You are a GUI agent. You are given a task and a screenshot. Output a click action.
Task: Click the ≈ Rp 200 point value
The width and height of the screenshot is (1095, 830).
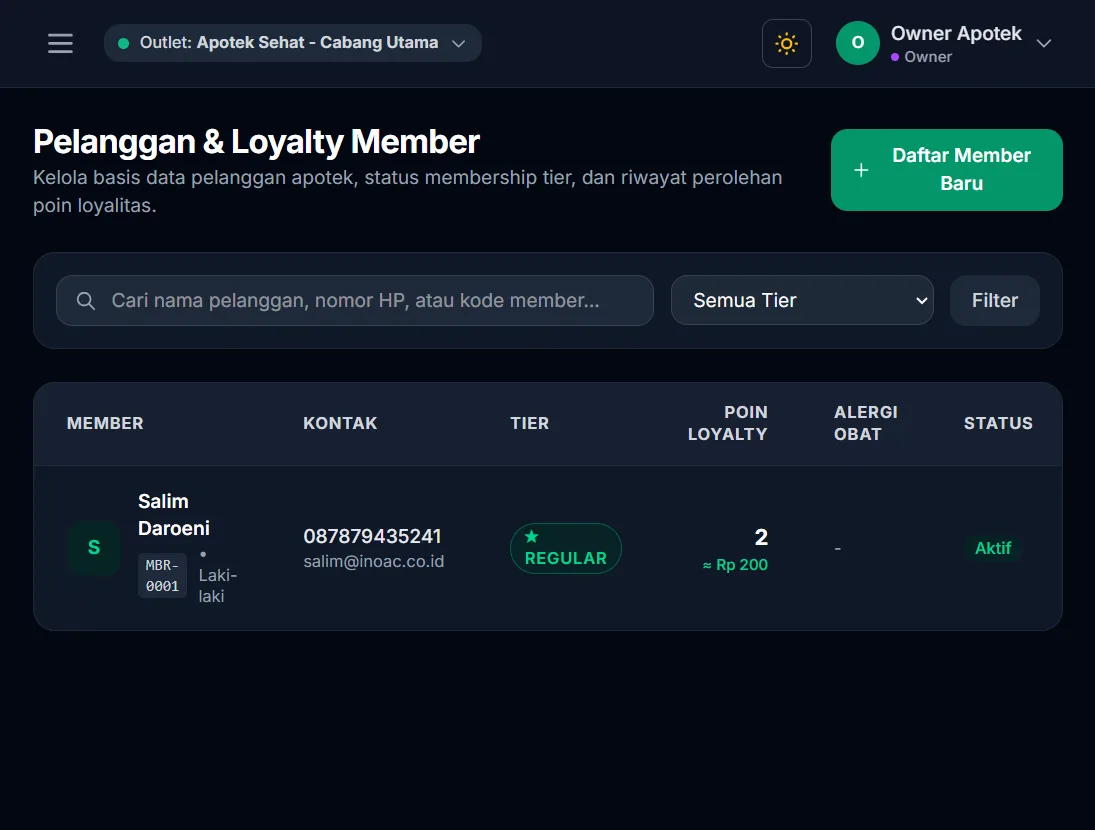click(735, 565)
